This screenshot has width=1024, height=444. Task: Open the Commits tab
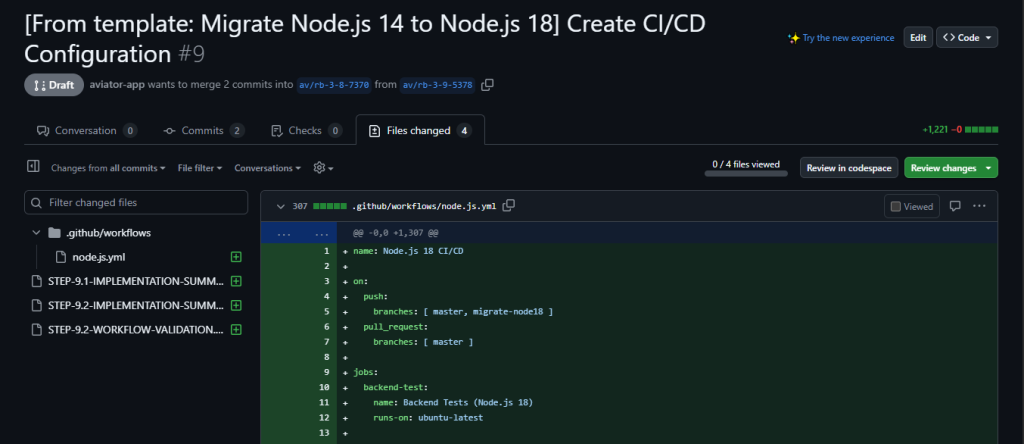[x=203, y=130]
